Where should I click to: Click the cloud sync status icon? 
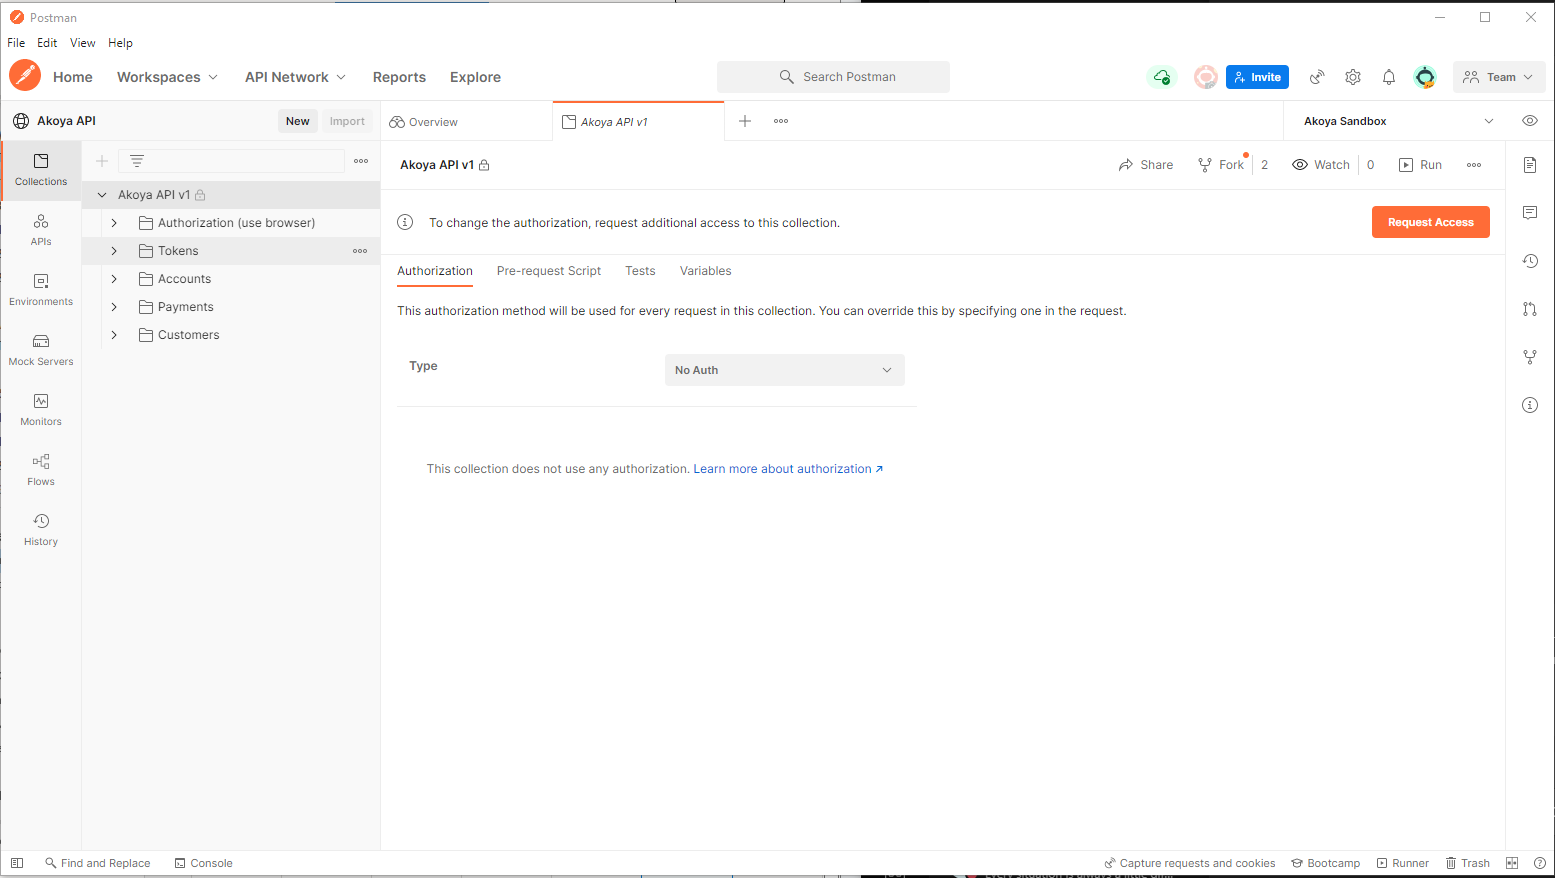pos(1161,77)
